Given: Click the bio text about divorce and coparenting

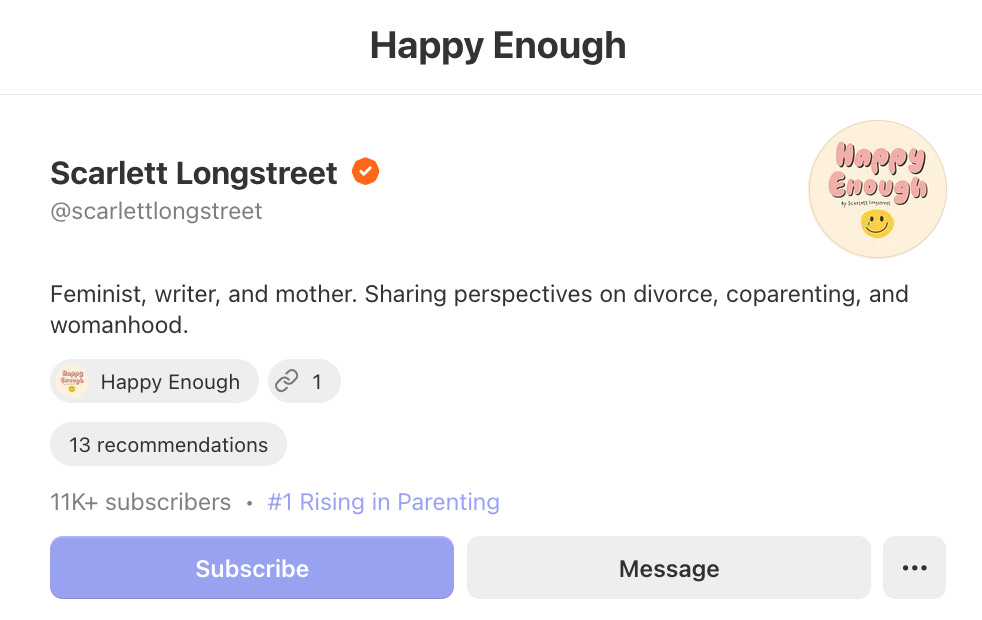Looking at the screenshot, I should click(x=479, y=309).
